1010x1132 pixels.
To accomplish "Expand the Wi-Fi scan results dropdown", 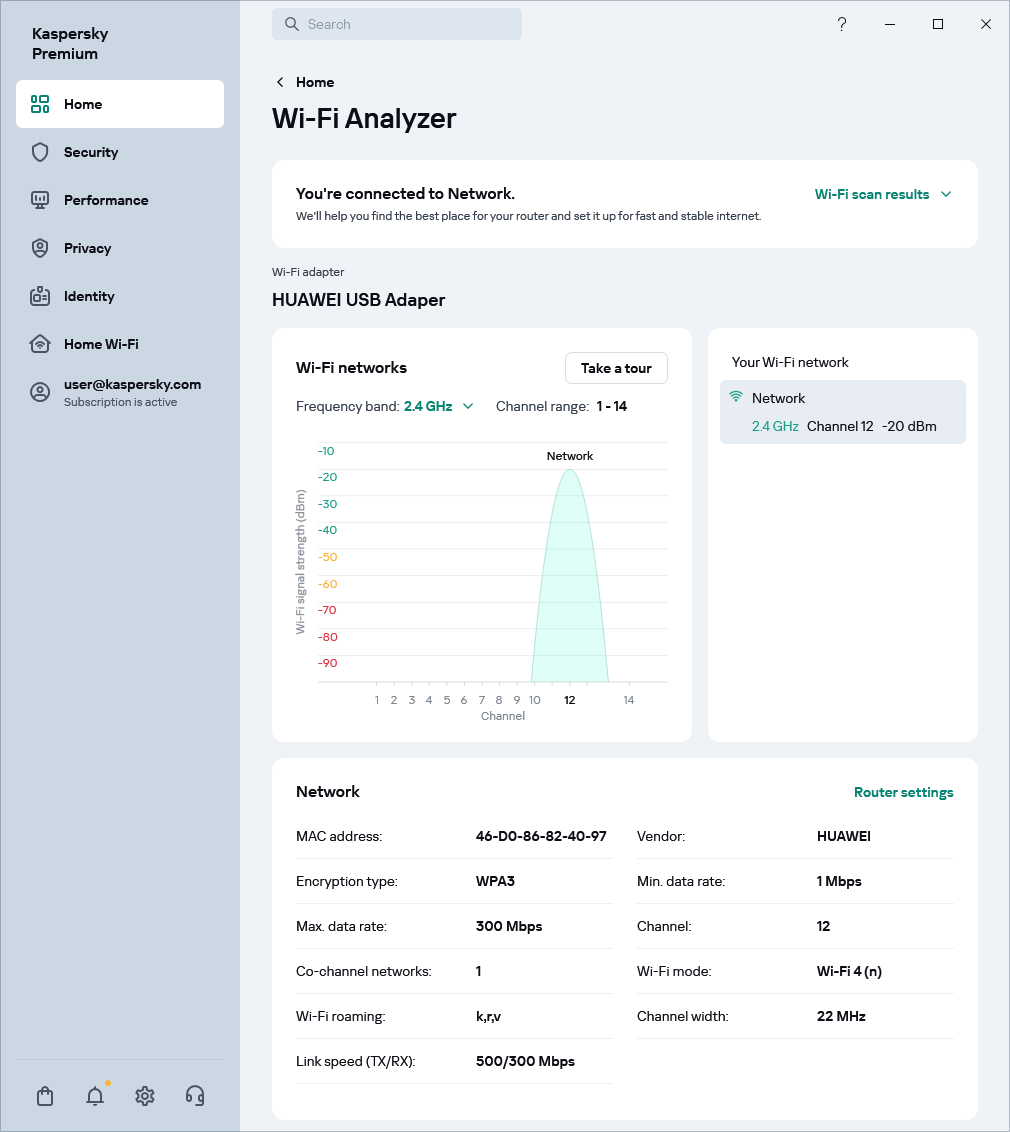I will 882,194.
